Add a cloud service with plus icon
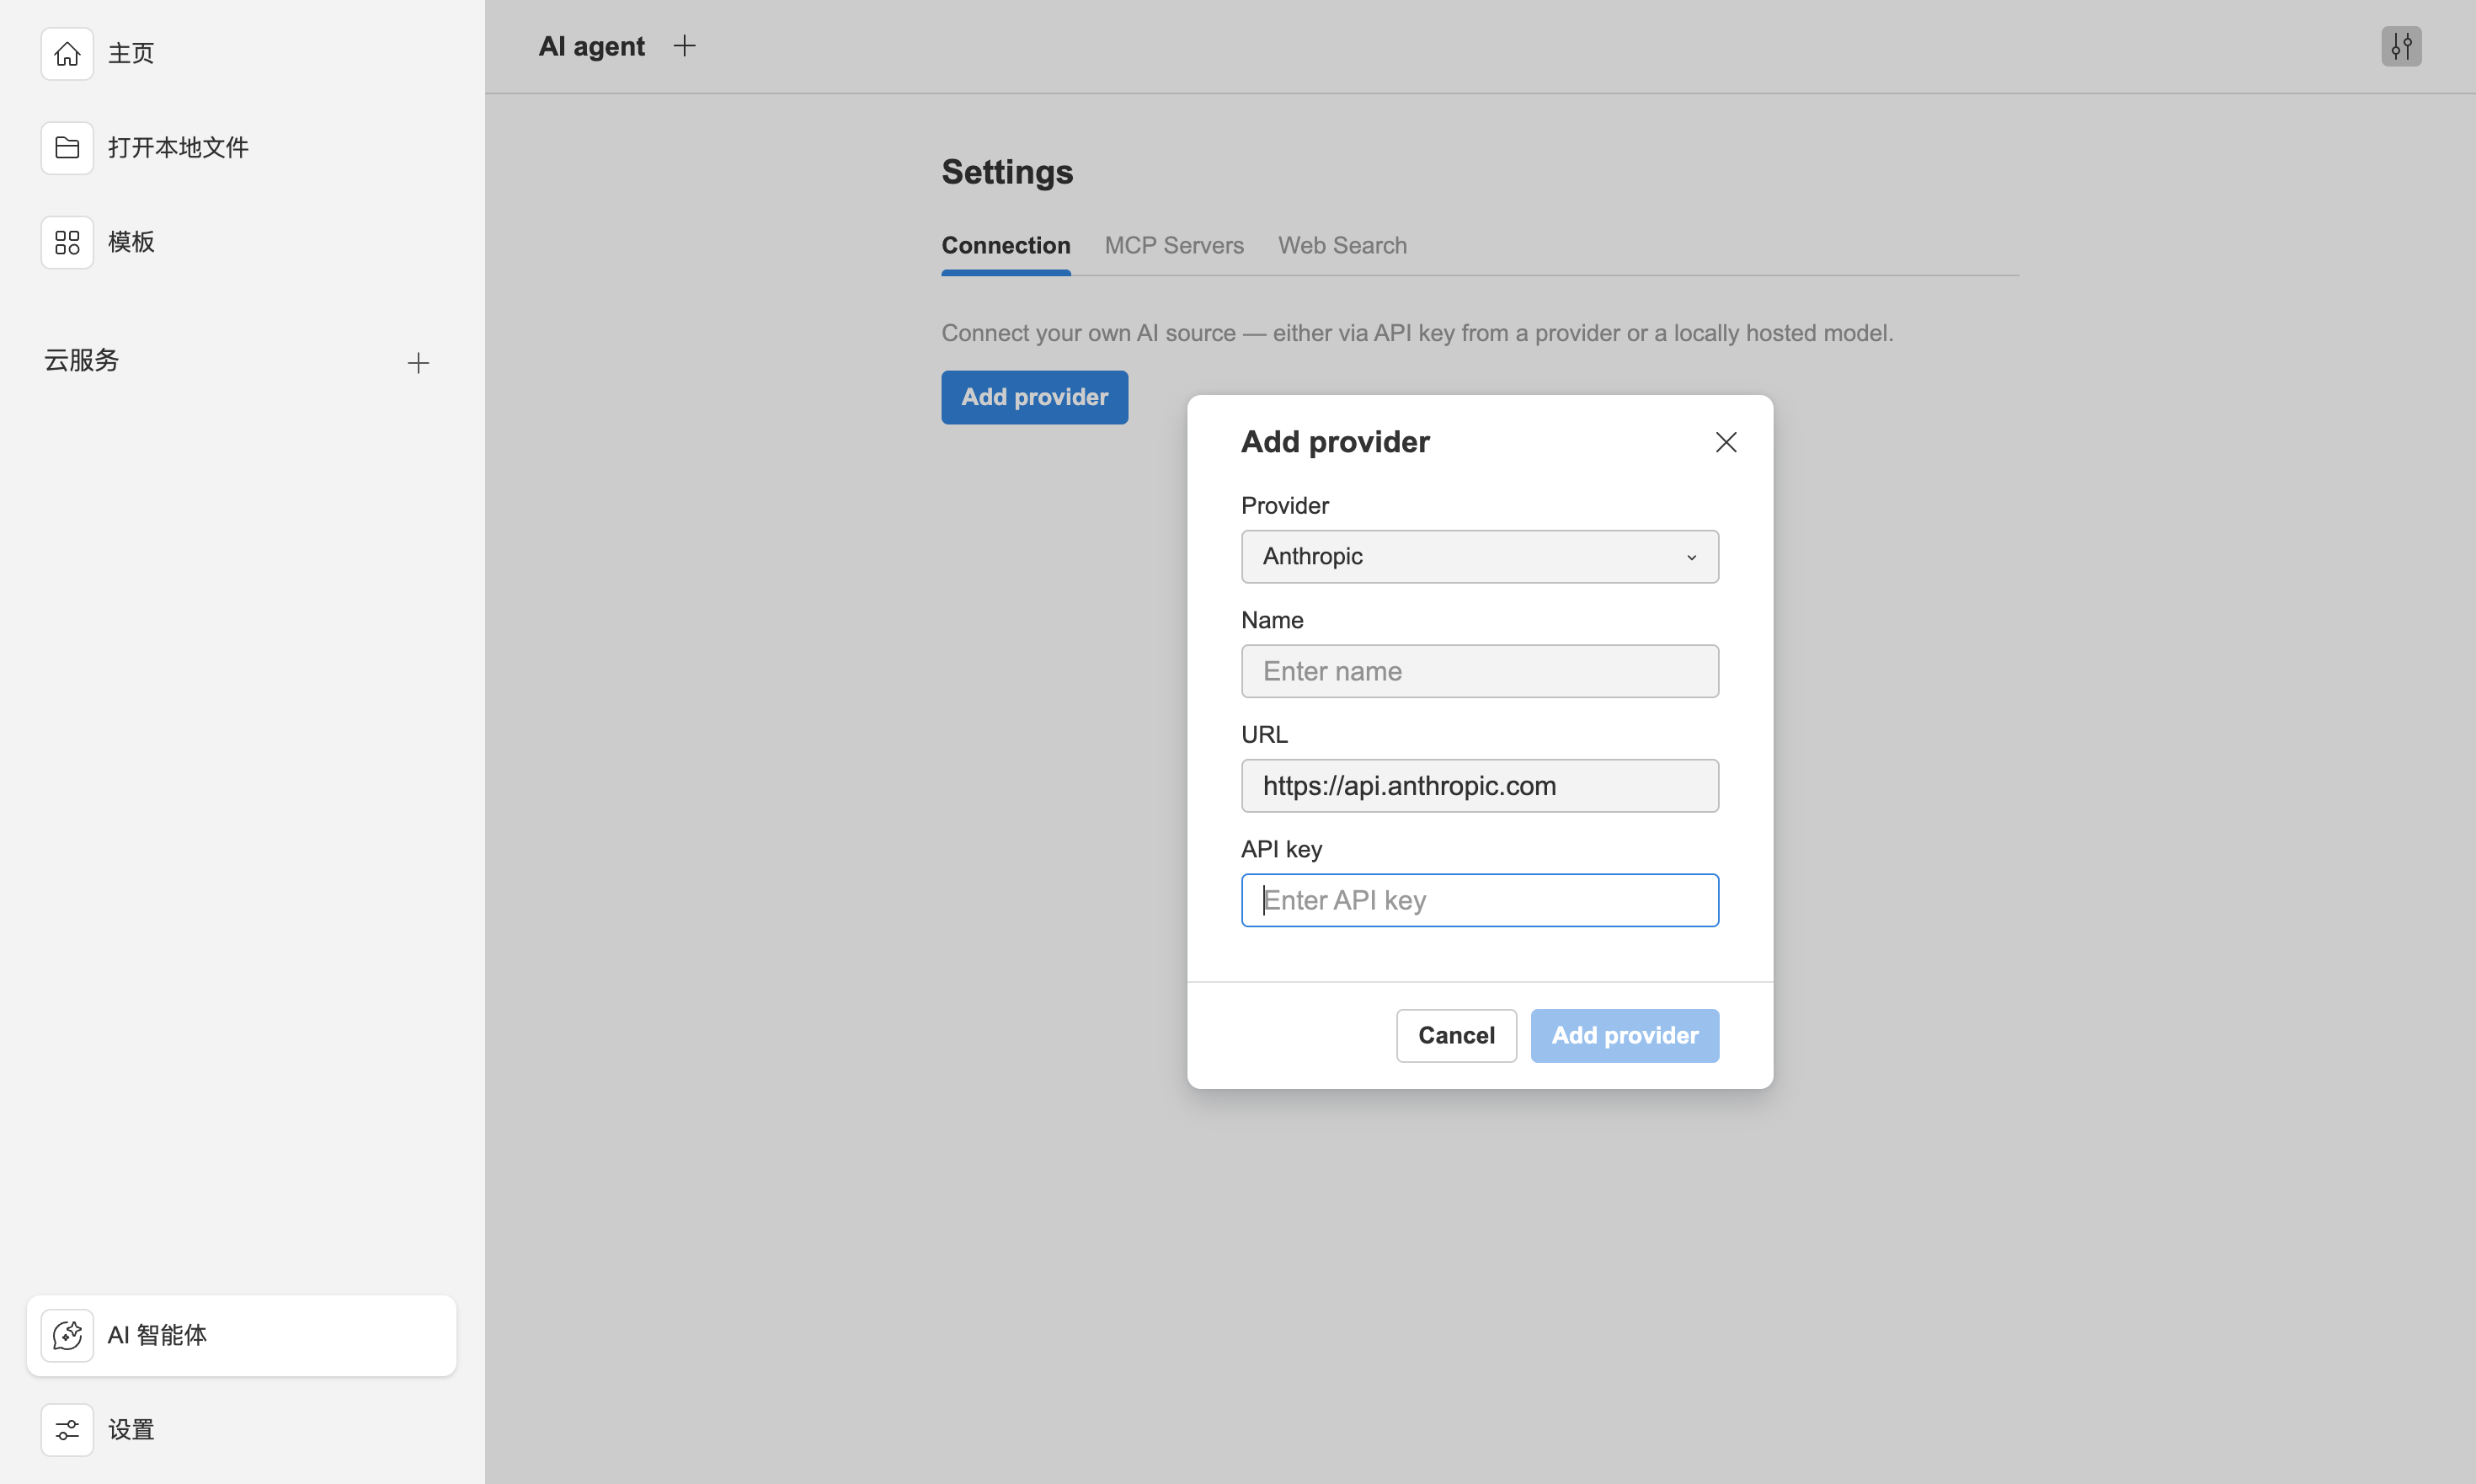The height and width of the screenshot is (1484, 2476). click(x=418, y=363)
